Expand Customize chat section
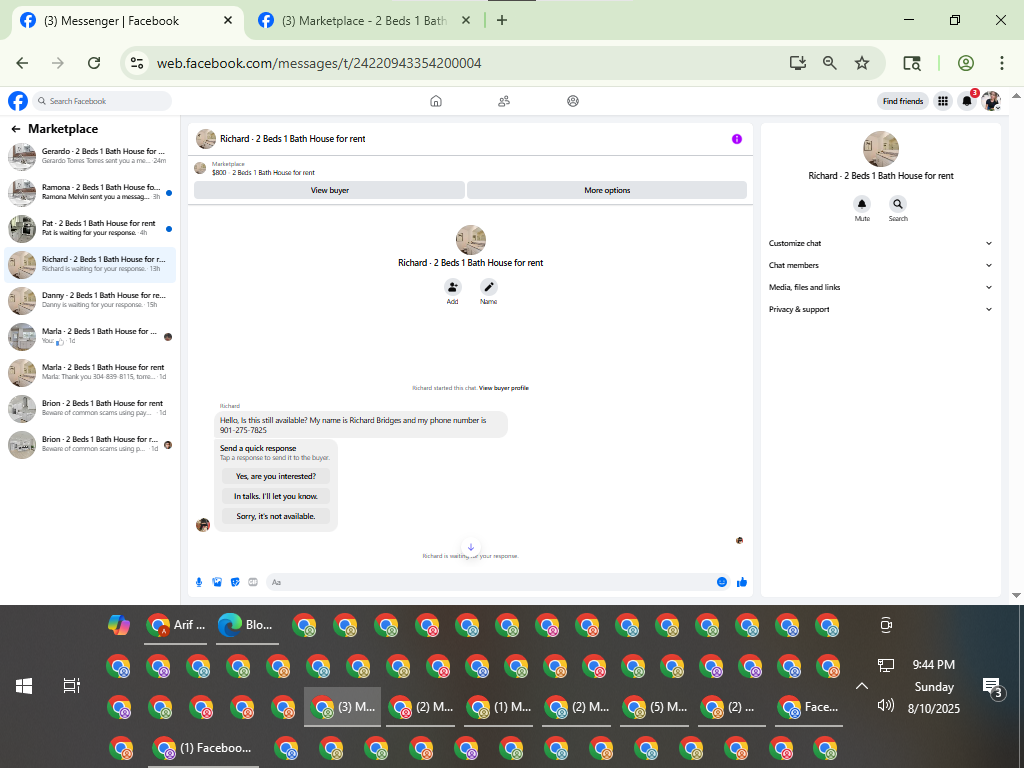The image size is (1024, 768). tap(880, 243)
